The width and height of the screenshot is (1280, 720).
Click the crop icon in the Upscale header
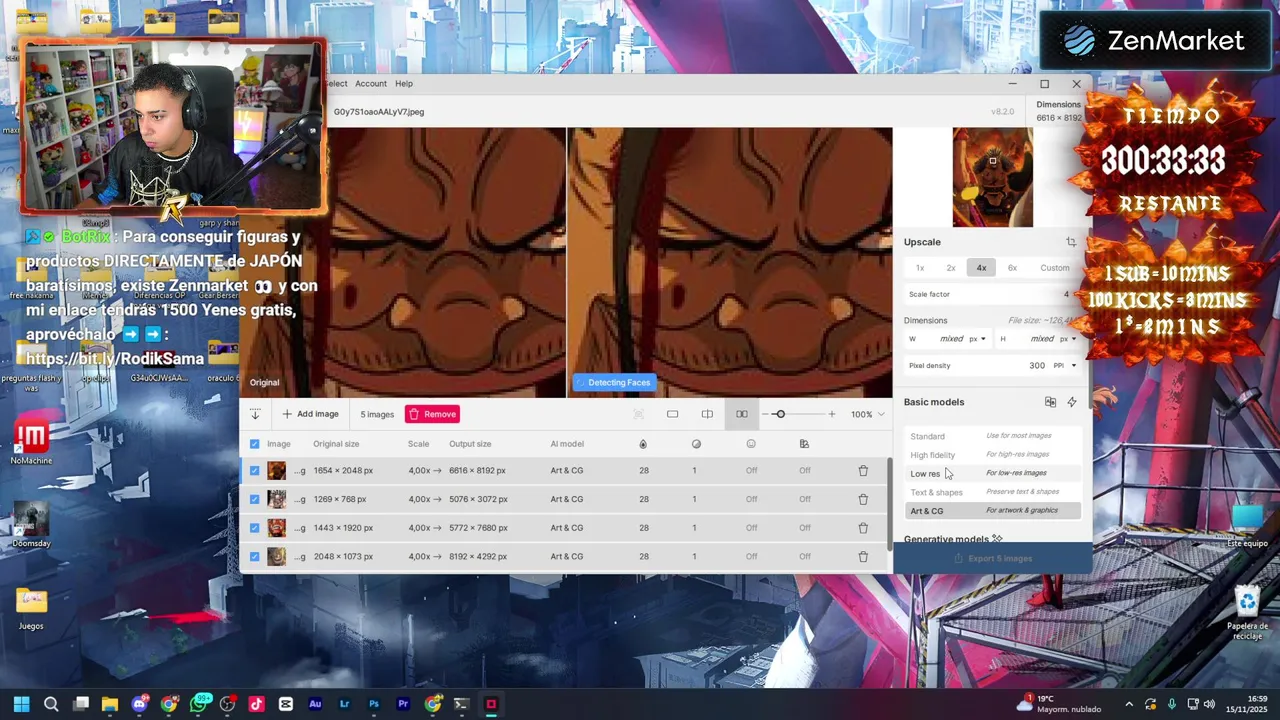click(x=1071, y=242)
